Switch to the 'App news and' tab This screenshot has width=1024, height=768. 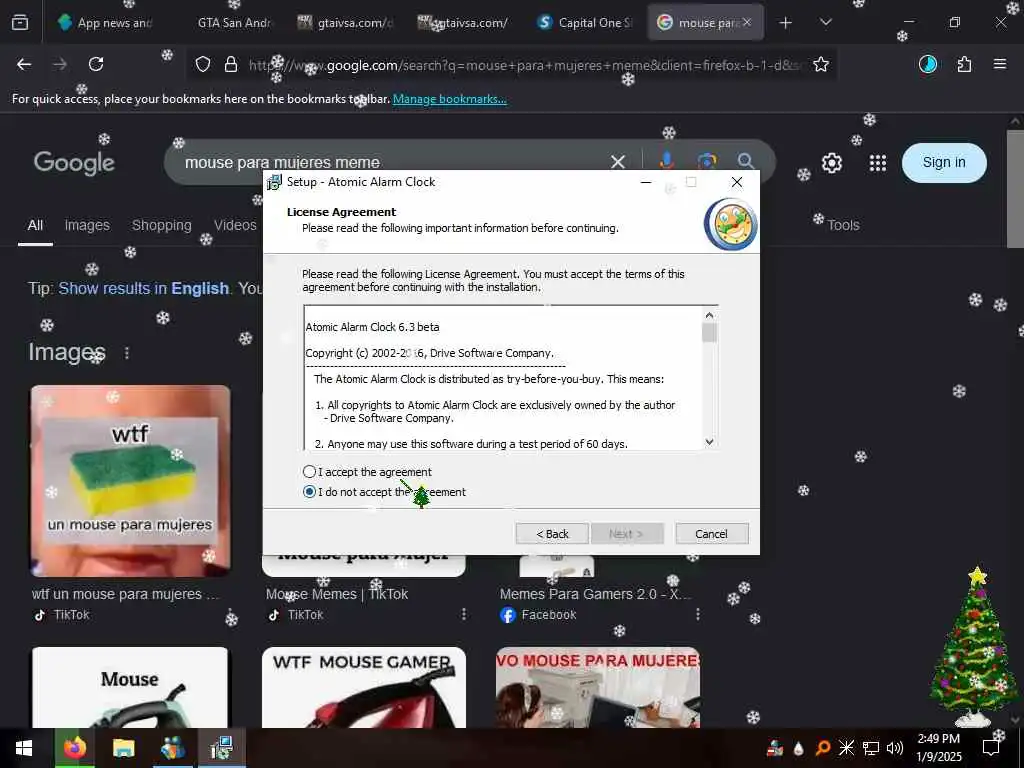pyautogui.click(x=104, y=23)
